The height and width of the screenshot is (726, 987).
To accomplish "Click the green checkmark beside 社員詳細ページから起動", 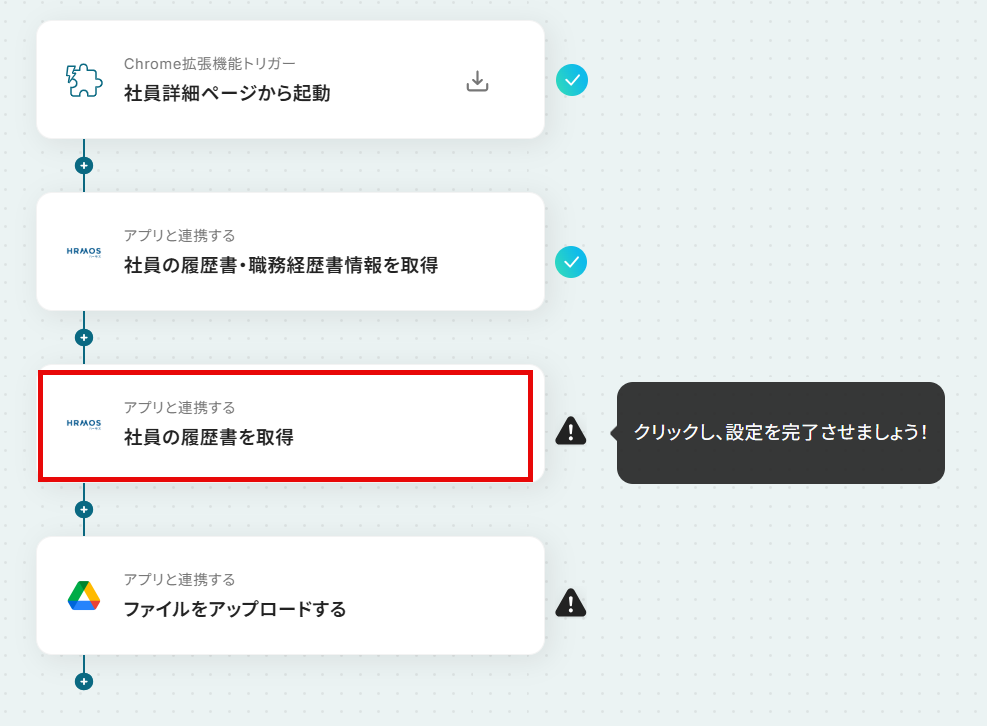I will click(x=572, y=80).
